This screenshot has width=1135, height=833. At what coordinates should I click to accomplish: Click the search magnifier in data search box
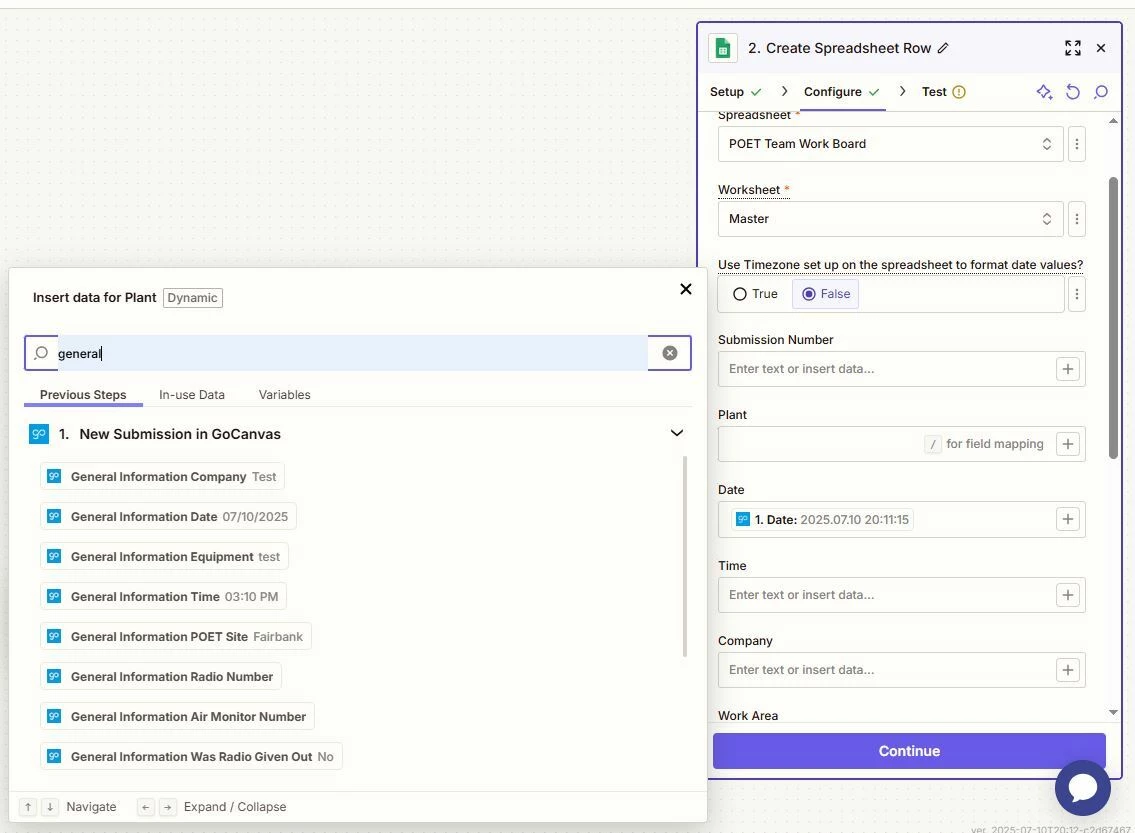41,352
